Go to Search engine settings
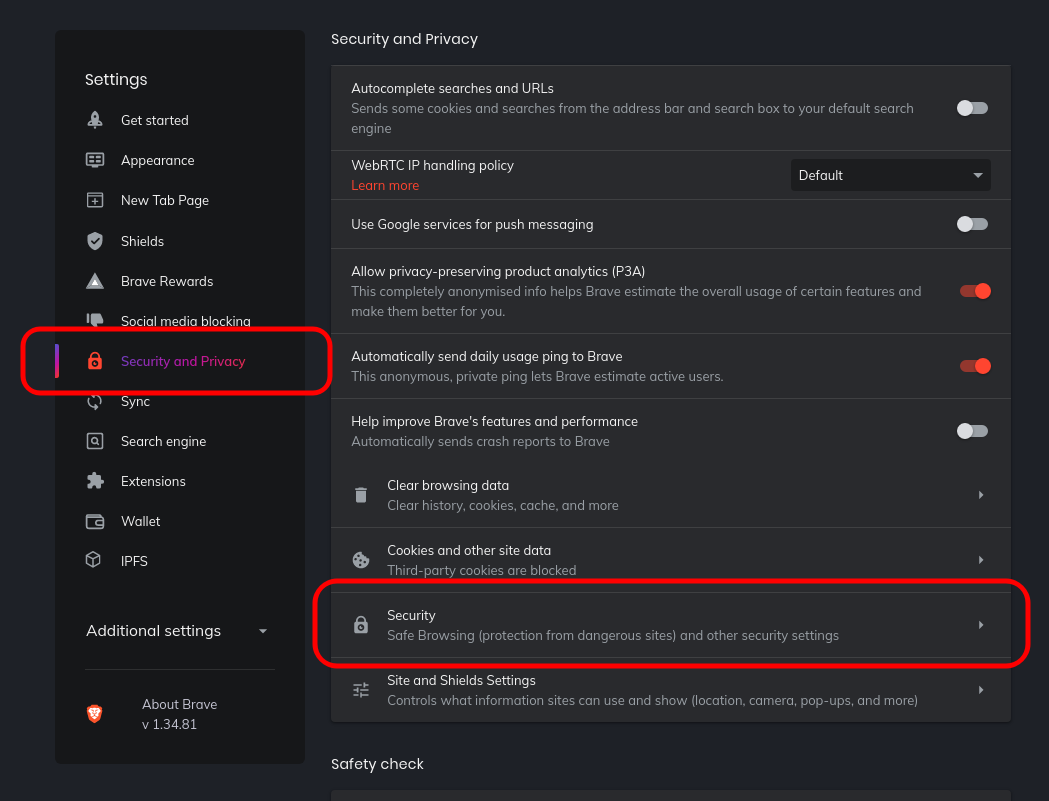This screenshot has height=801, width=1049. point(163,441)
